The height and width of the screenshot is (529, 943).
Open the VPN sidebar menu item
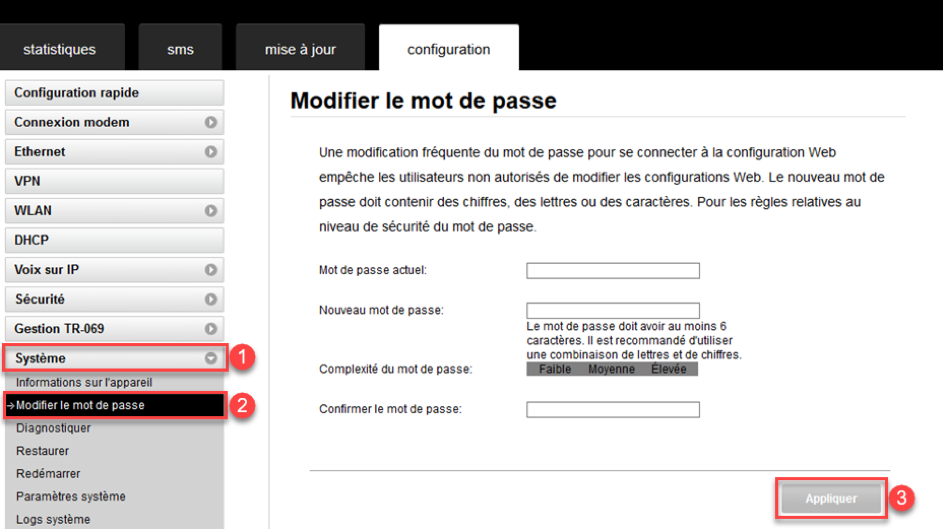(x=114, y=182)
